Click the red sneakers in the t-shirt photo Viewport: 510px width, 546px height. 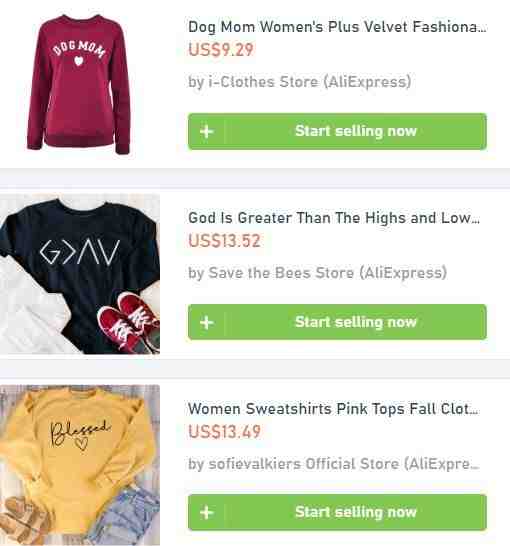128,322
